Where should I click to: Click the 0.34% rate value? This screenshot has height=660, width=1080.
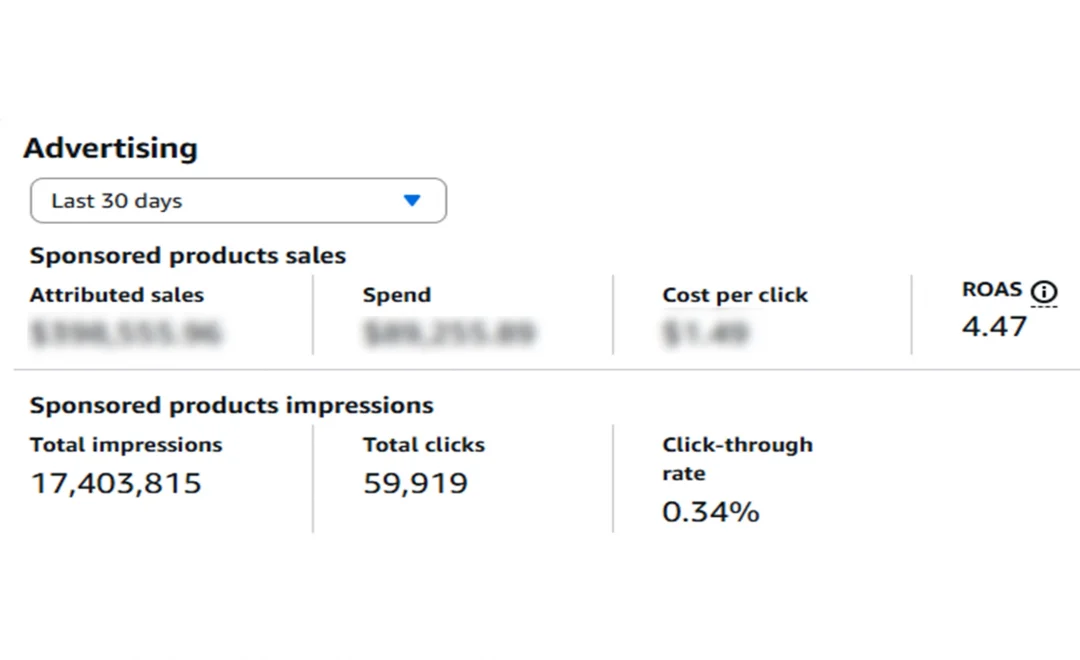711,512
